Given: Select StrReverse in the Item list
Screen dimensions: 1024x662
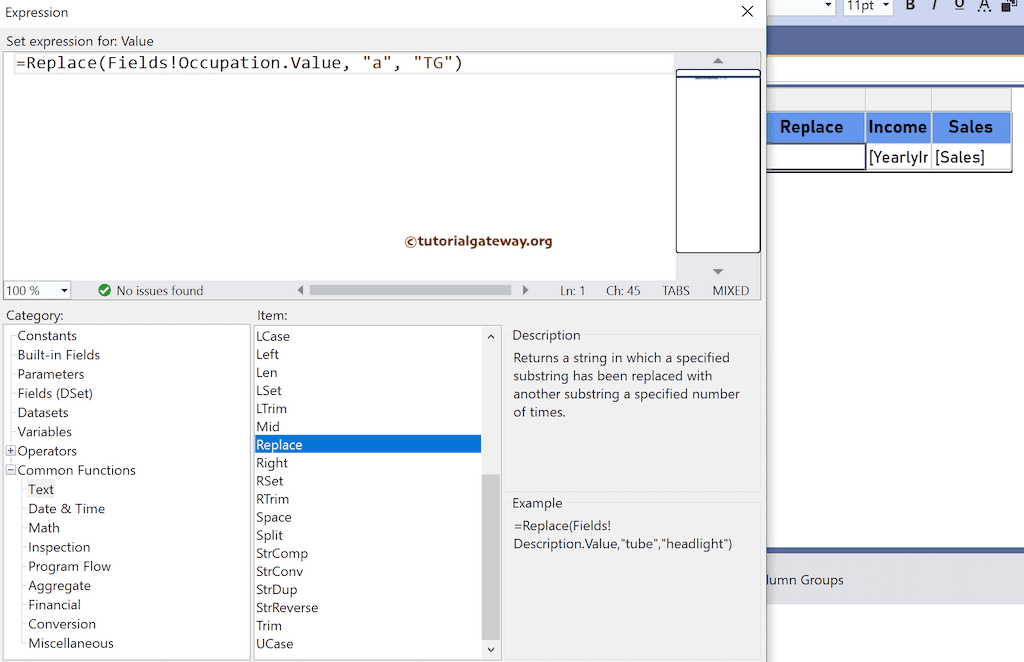Looking at the screenshot, I should point(287,607).
